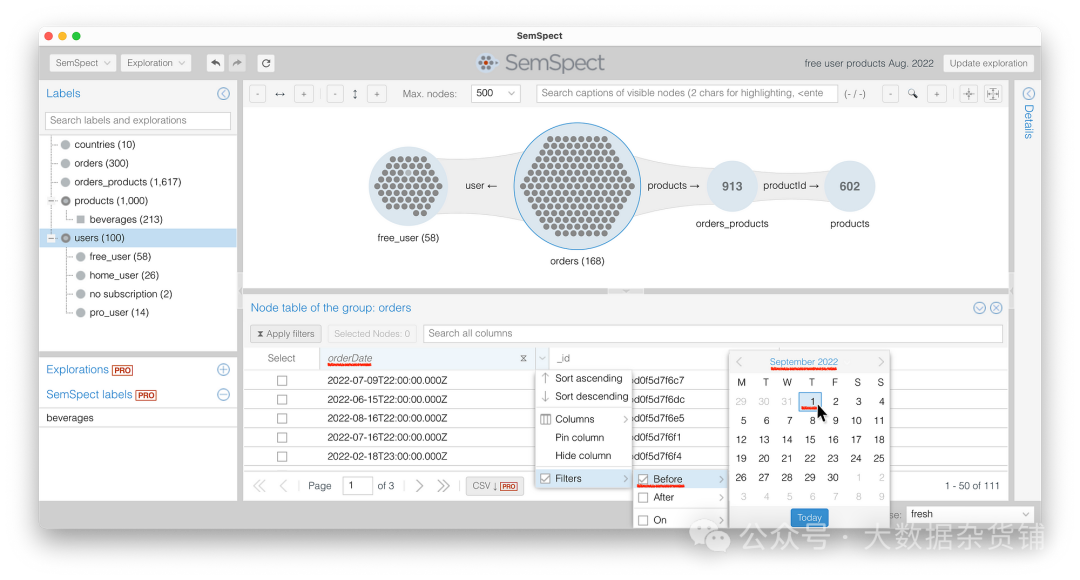Image resolution: width=1080 pixels, height=580 pixels.
Task: Click the CSV export PRO button
Action: tap(495, 486)
